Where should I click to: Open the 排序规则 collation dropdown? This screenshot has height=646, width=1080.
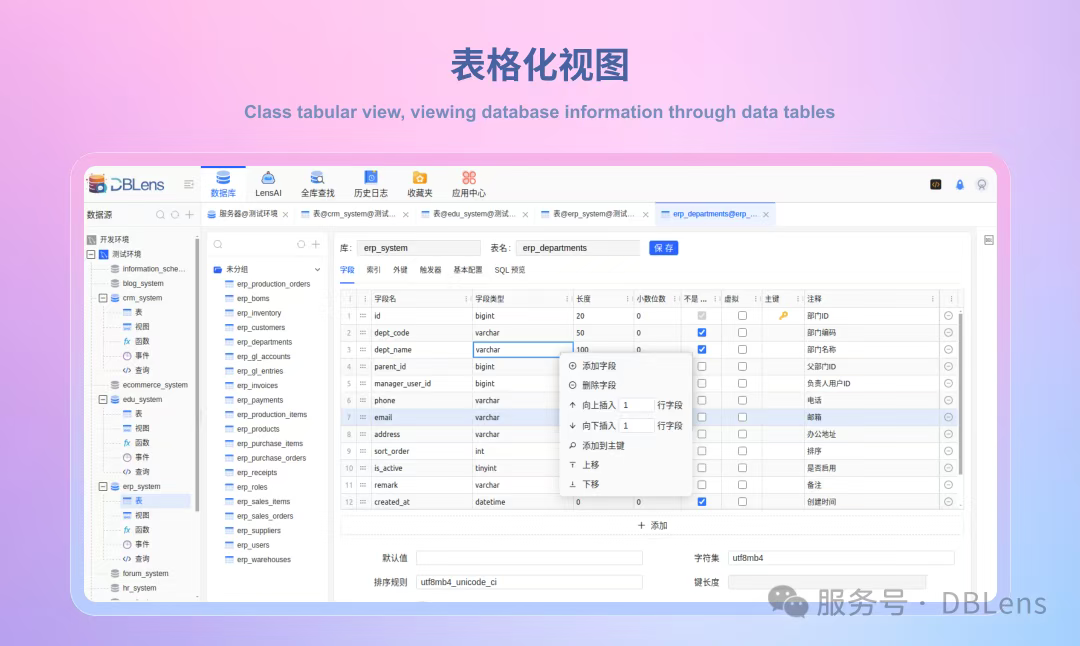[x=530, y=581]
